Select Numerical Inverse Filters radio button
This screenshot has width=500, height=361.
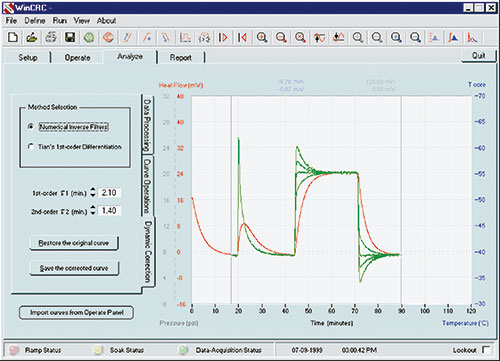pos(31,127)
